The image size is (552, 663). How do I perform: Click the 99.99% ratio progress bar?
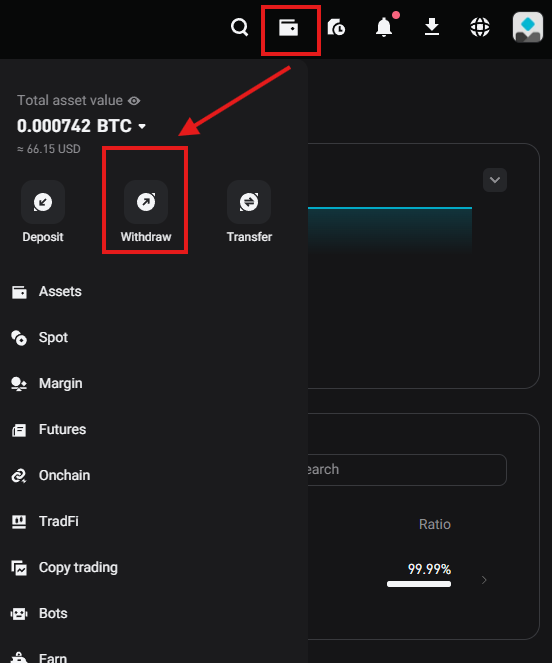pyautogui.click(x=419, y=584)
